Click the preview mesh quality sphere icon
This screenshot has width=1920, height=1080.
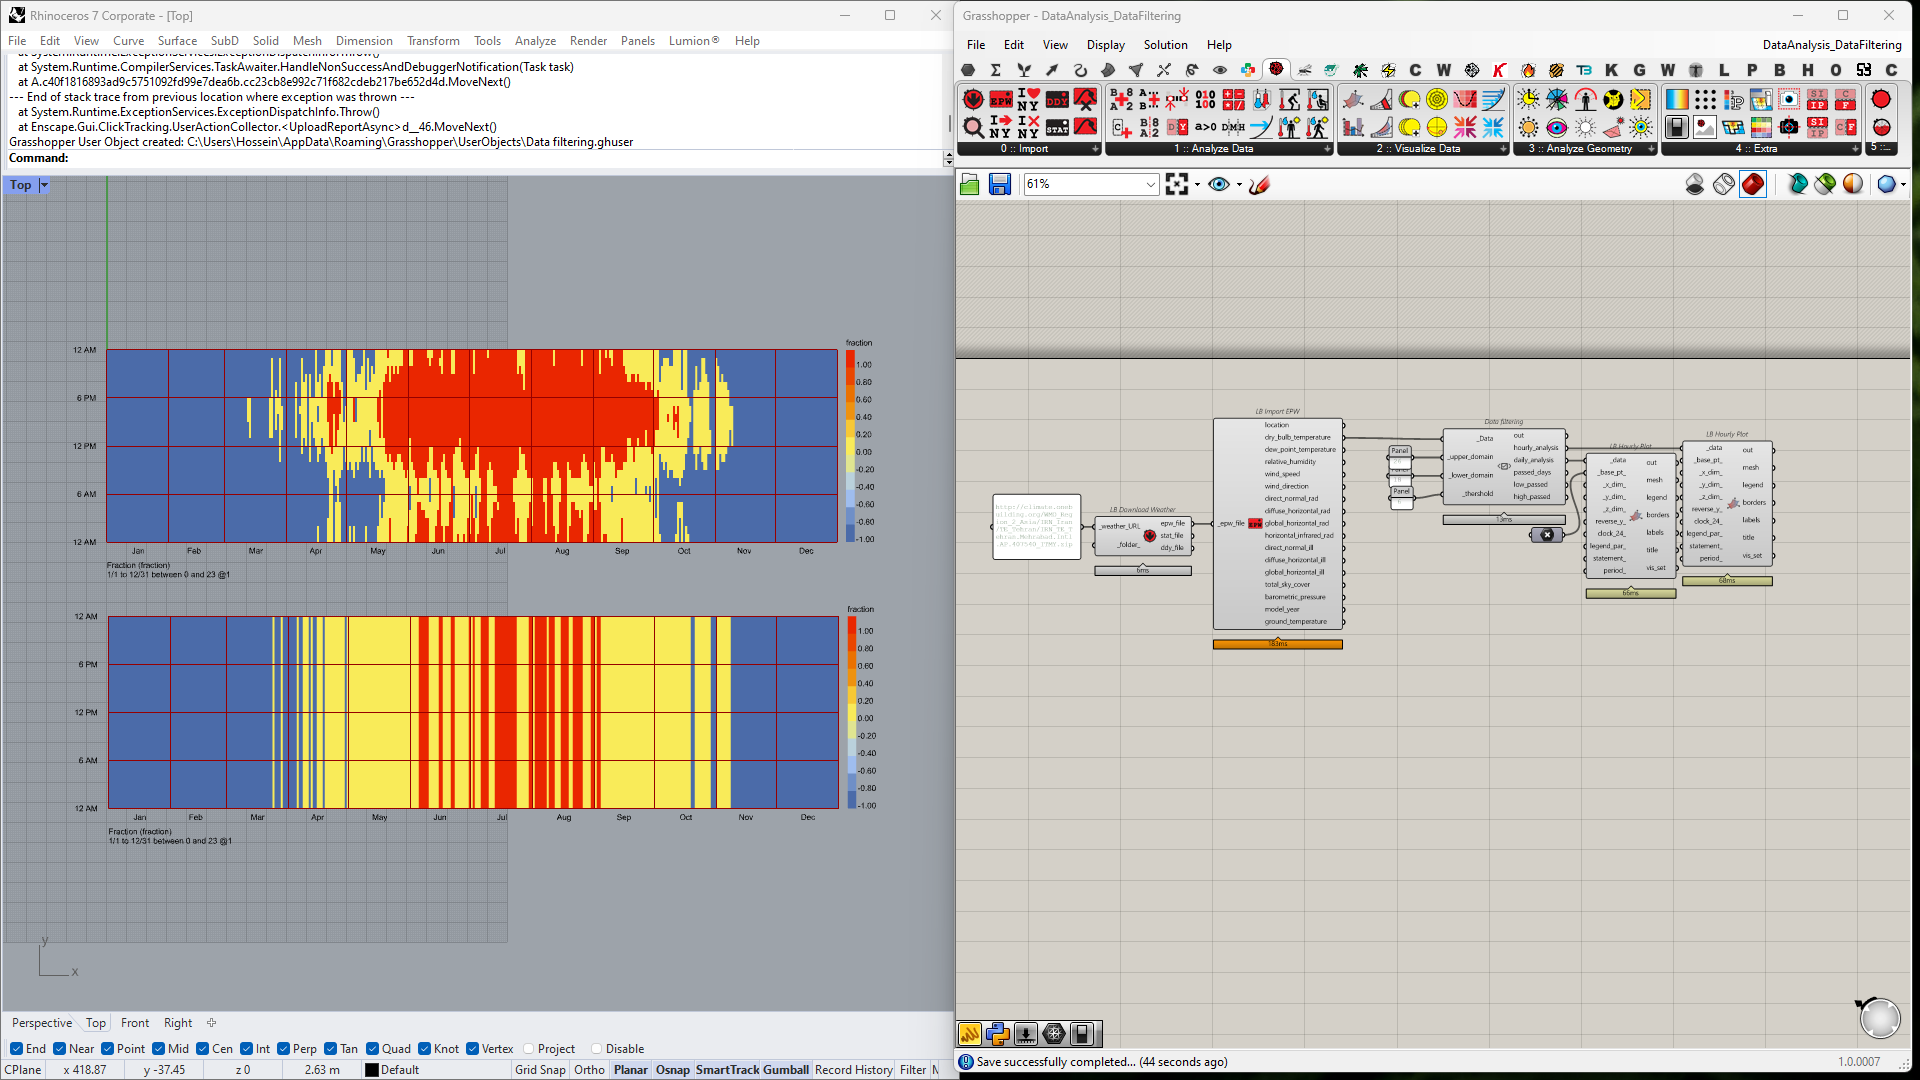coord(1853,184)
